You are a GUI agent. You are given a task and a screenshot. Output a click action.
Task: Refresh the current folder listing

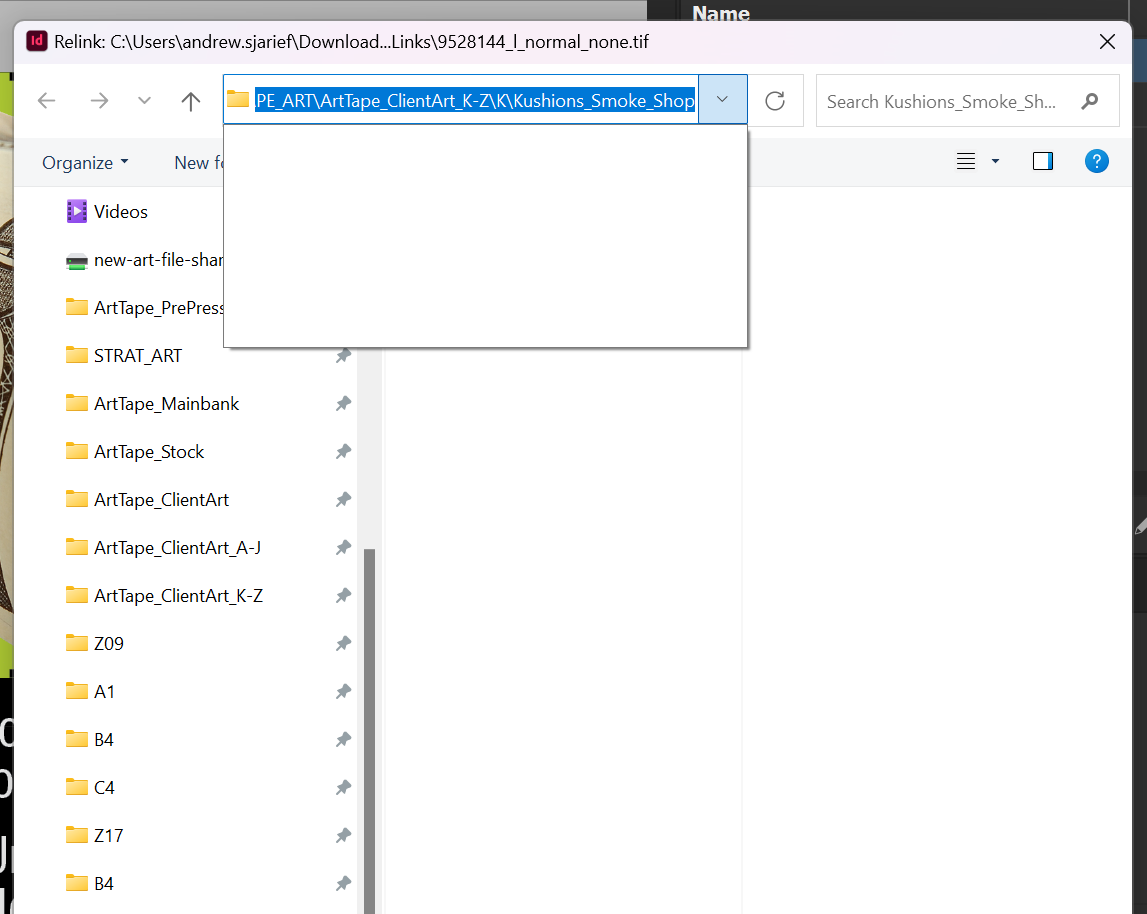pyautogui.click(x=776, y=100)
